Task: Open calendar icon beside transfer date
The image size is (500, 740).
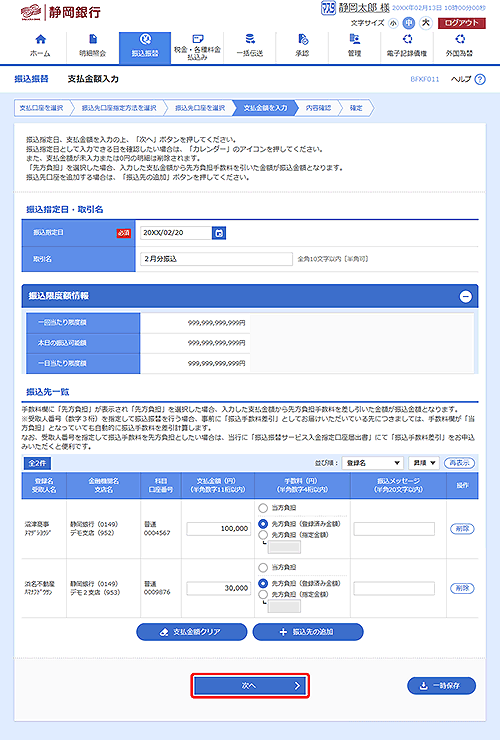Action: 219,233
